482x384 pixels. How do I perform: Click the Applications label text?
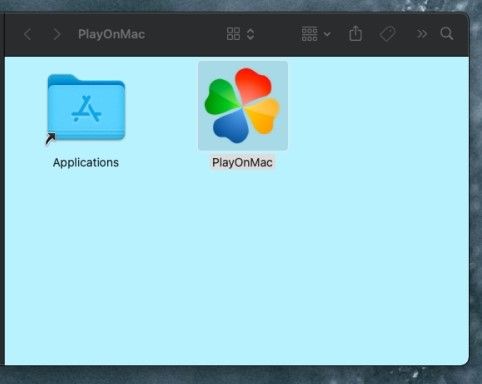pos(86,163)
